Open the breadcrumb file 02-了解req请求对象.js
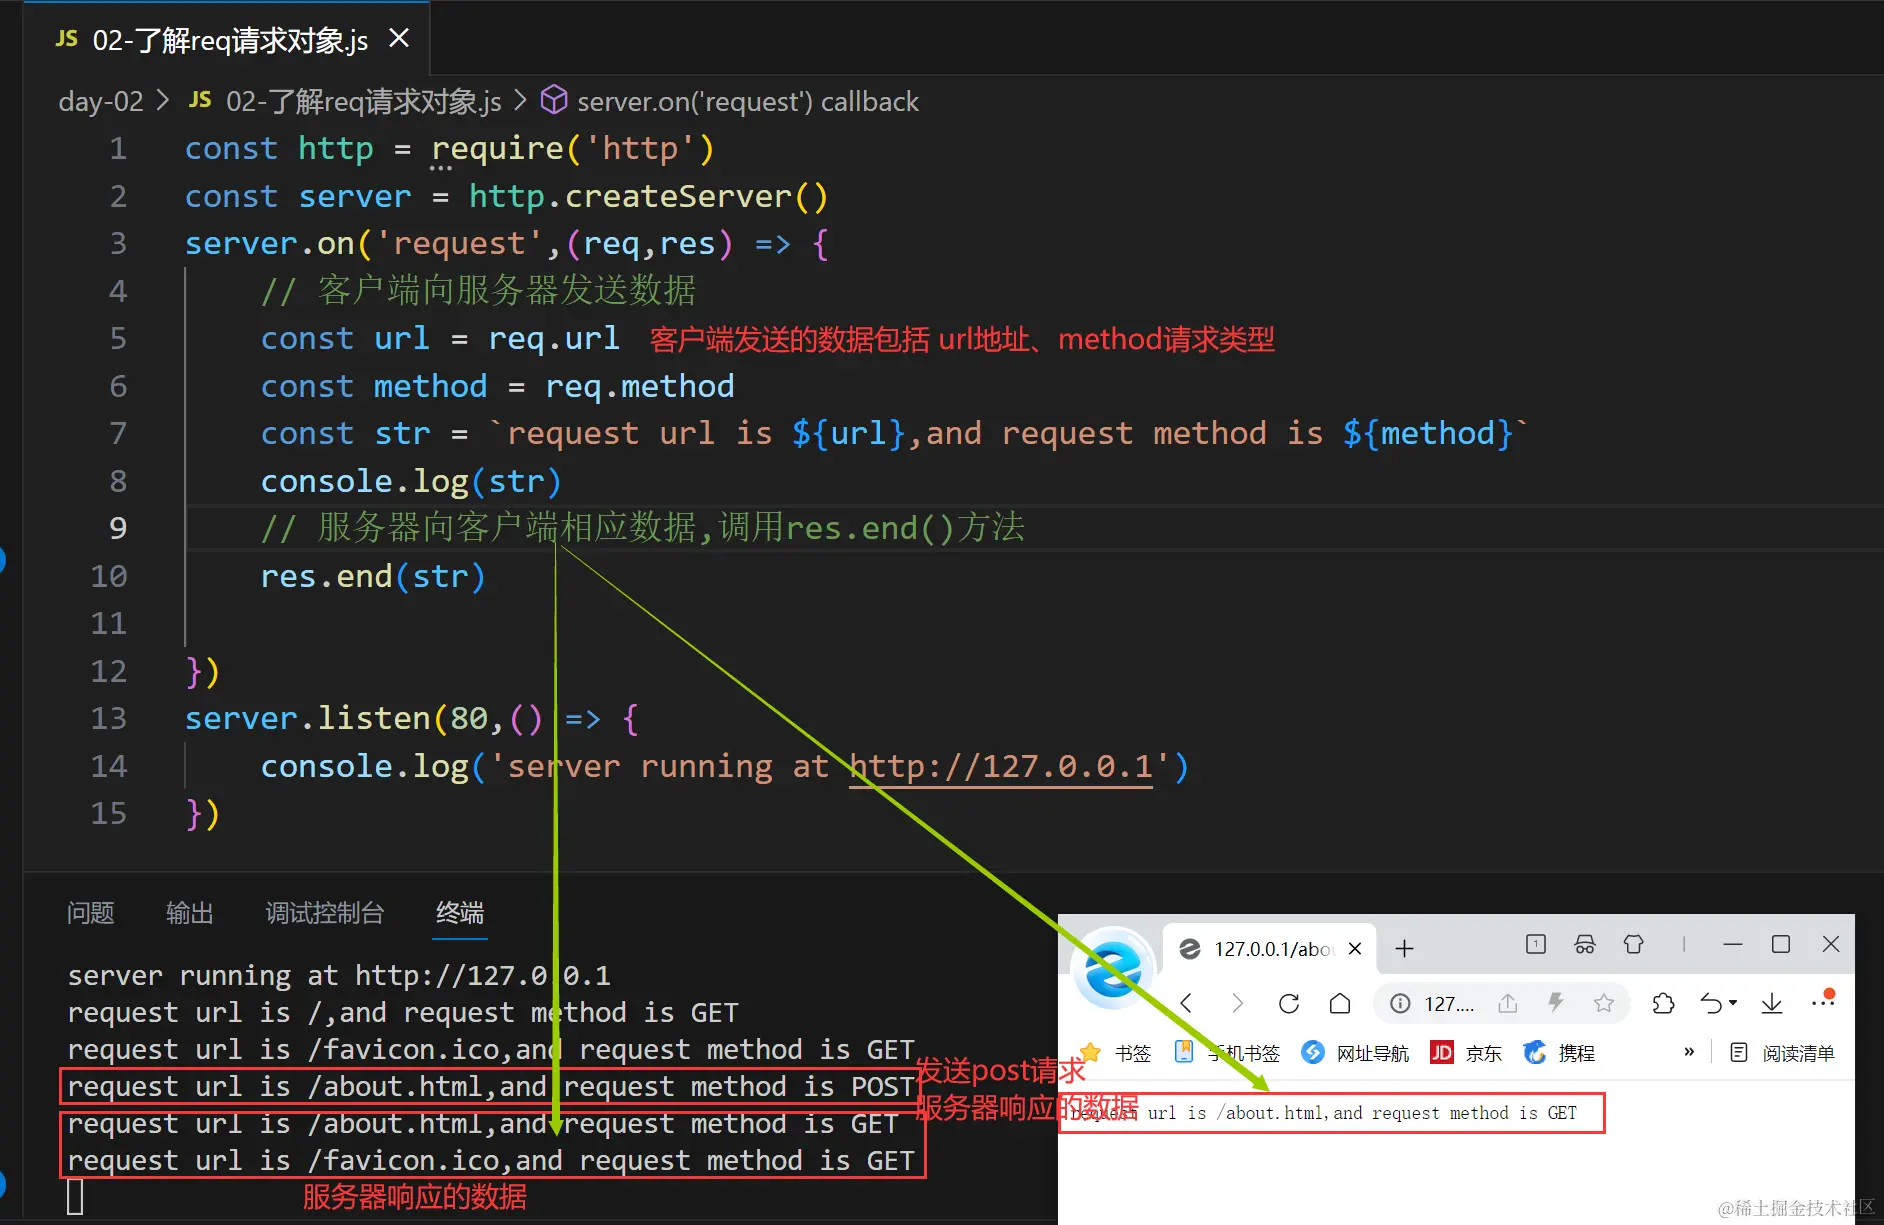This screenshot has height=1225, width=1884. 363,101
